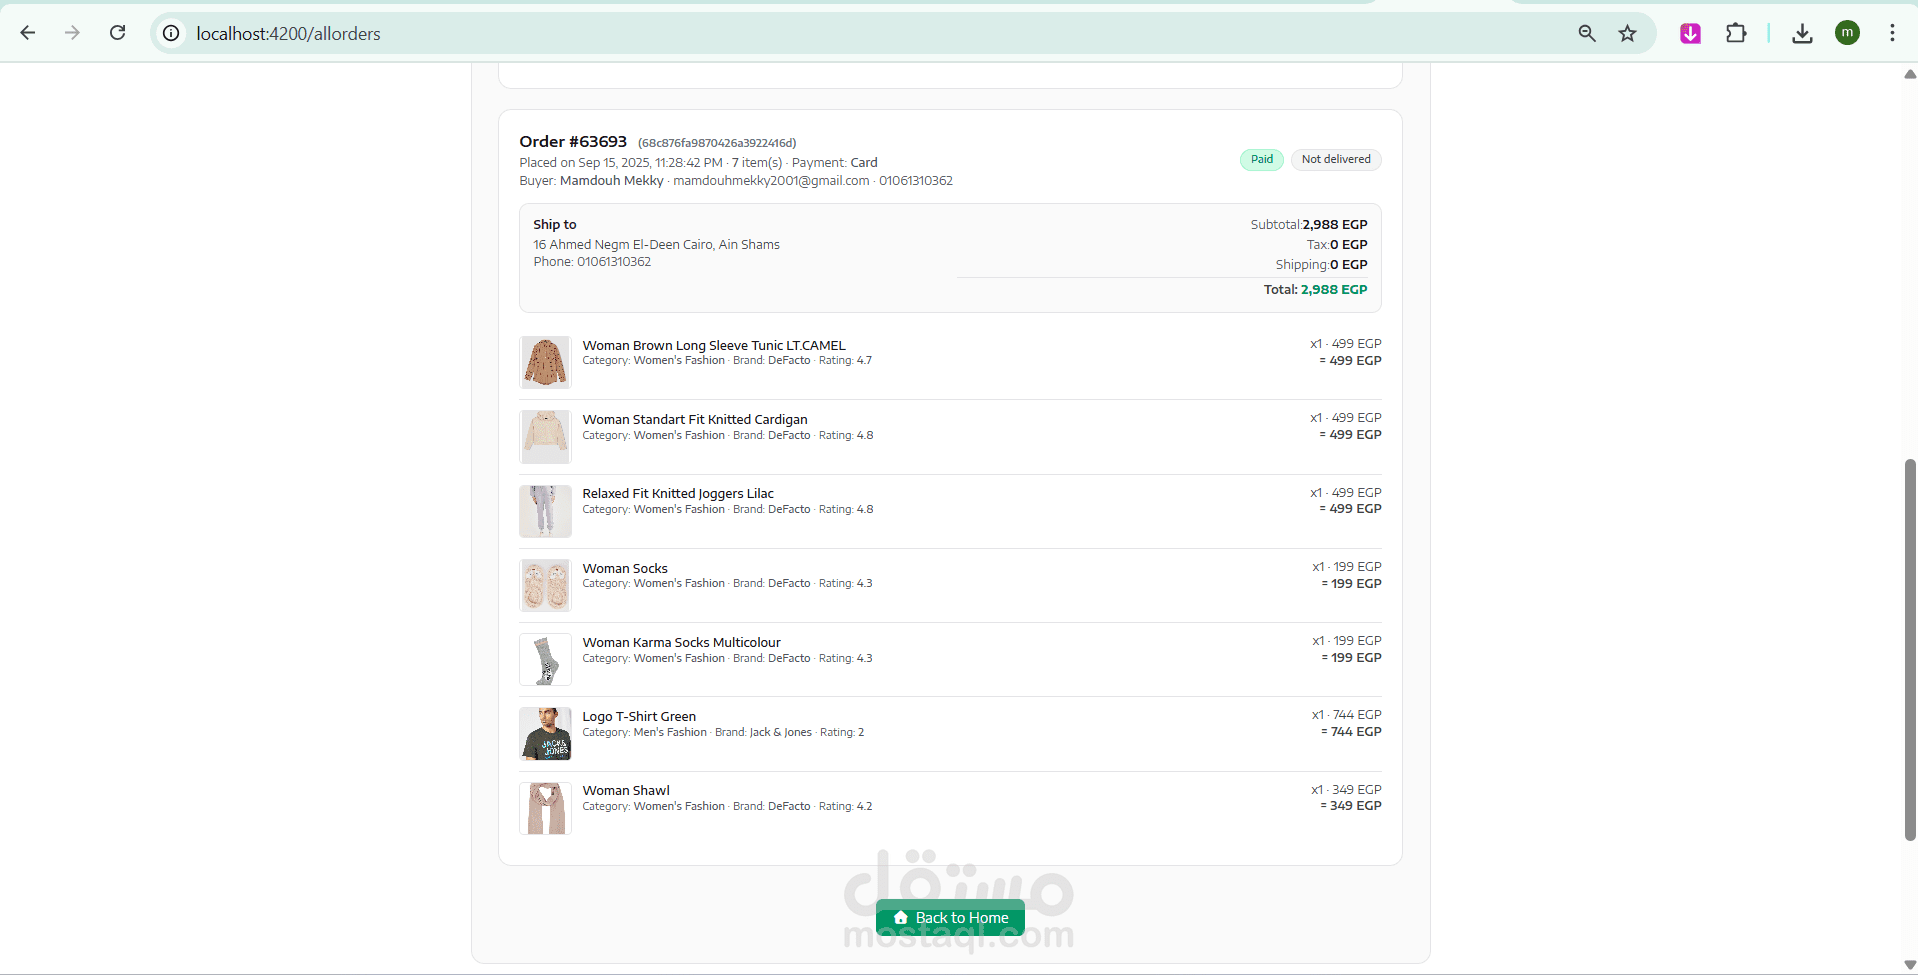
Task: Select Relaxed Fit Knitted Joggers Lilac title
Action: 678,493
